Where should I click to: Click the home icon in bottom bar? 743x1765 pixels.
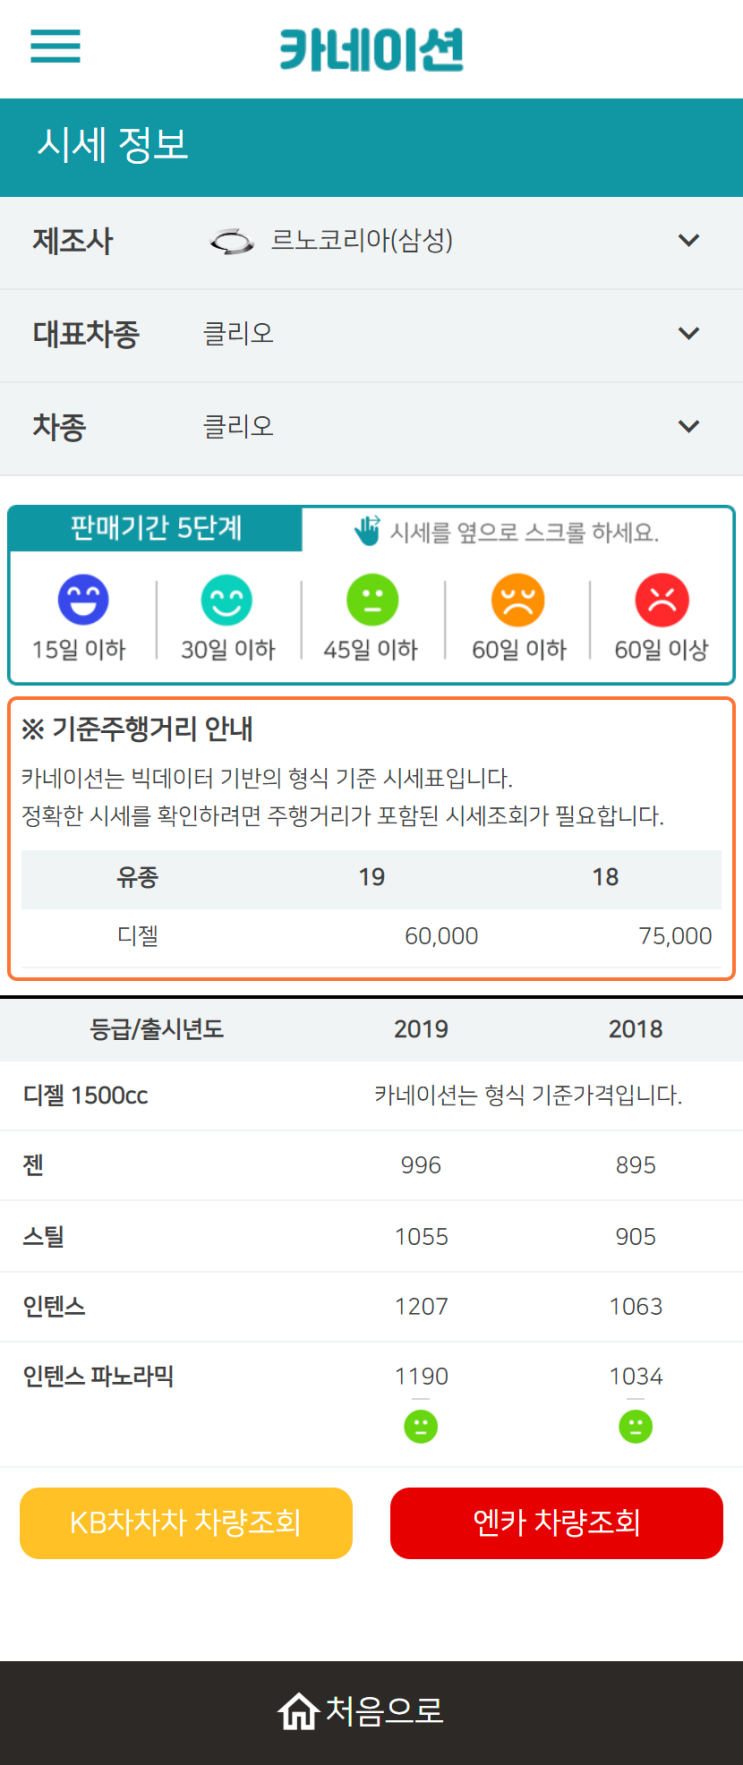[x=298, y=1711]
